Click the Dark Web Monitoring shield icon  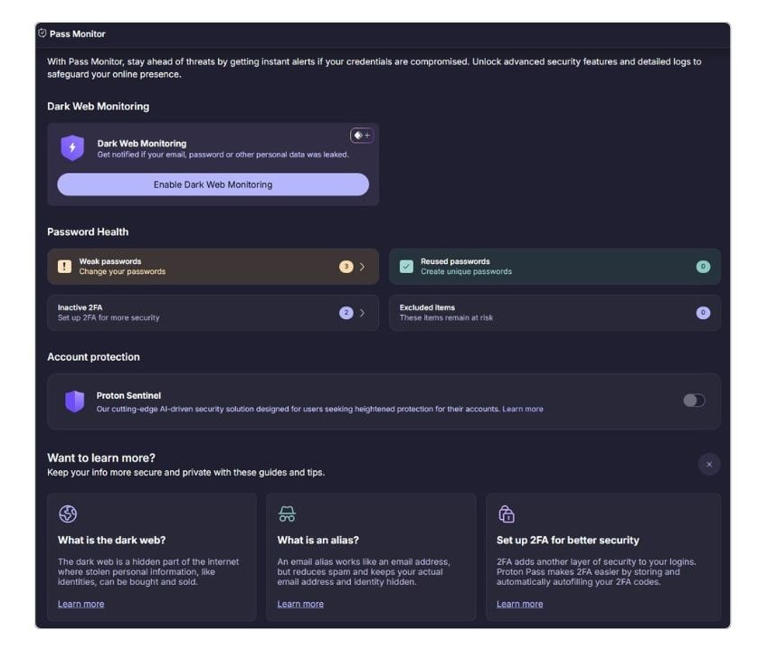(x=72, y=148)
